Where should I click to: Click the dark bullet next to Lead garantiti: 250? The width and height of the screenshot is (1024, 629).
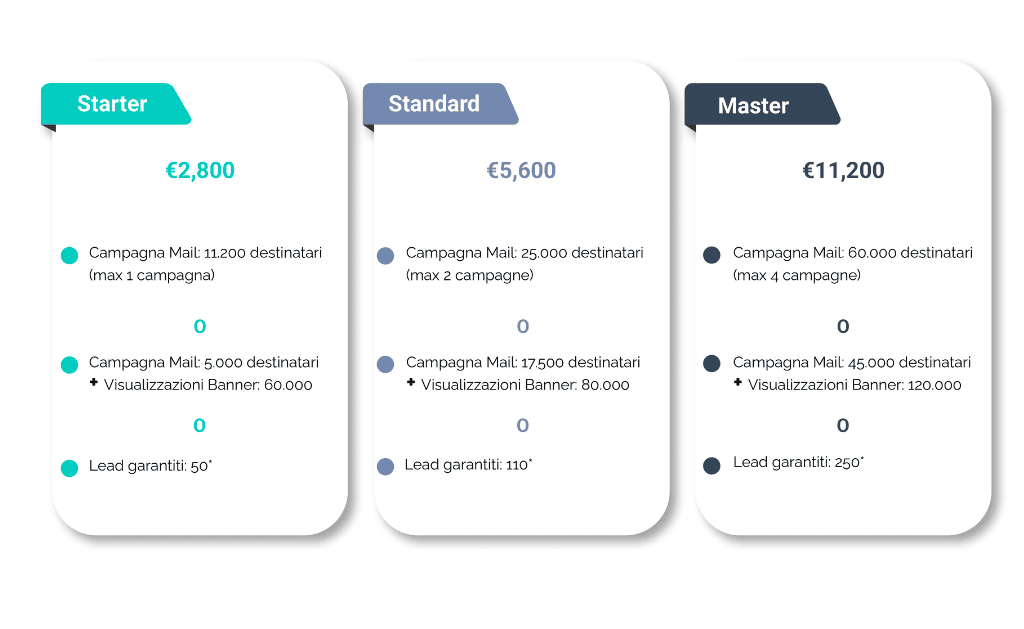pyautogui.click(x=712, y=466)
